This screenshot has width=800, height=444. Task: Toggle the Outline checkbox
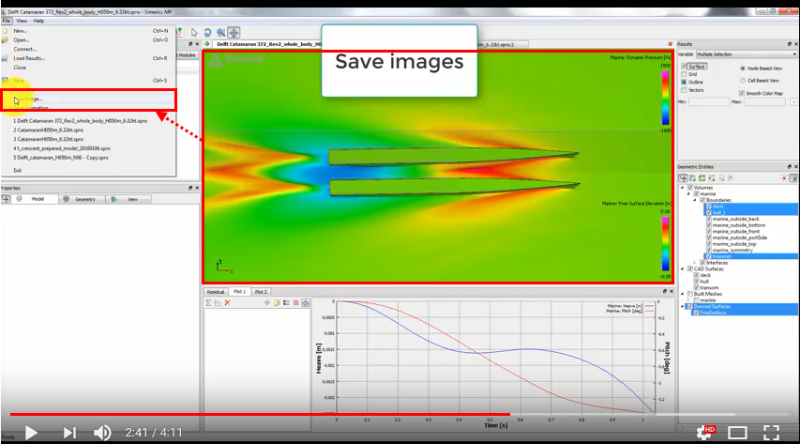(x=684, y=82)
